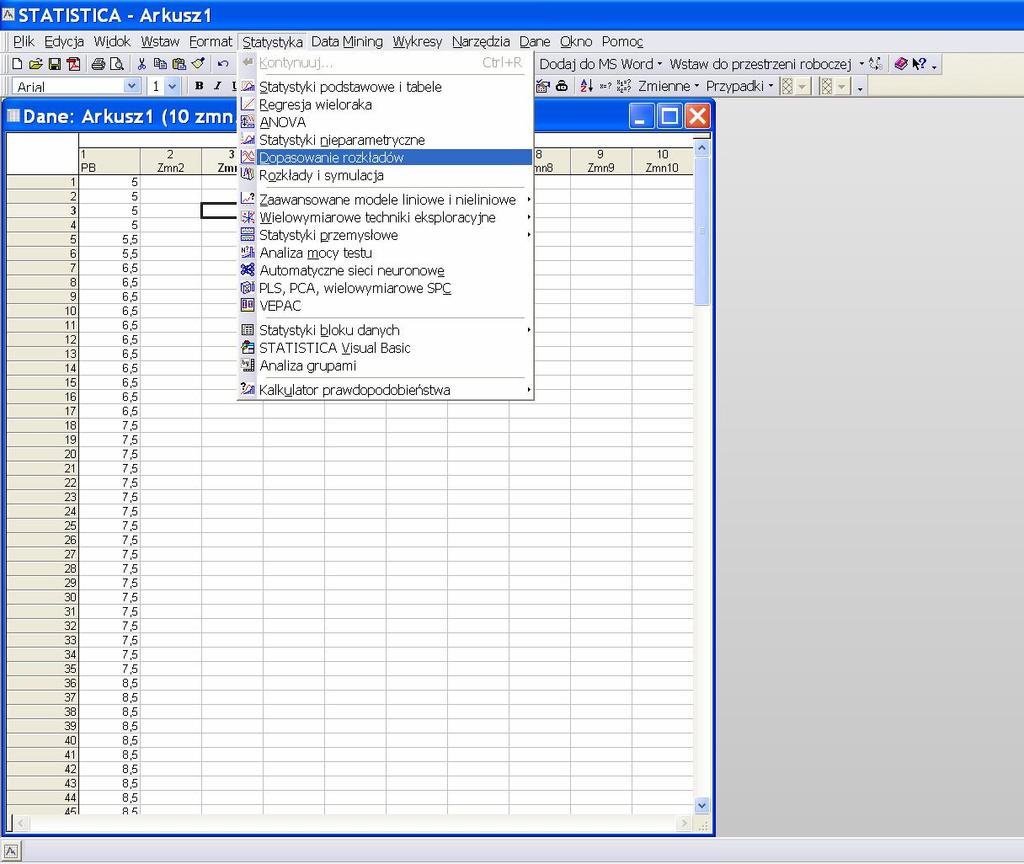Screen dimensions: 1024x864
Task: Open the Pomoc menu
Action: 622,42
